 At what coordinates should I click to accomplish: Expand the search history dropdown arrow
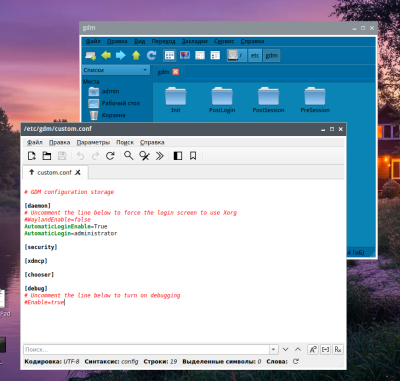273,349
